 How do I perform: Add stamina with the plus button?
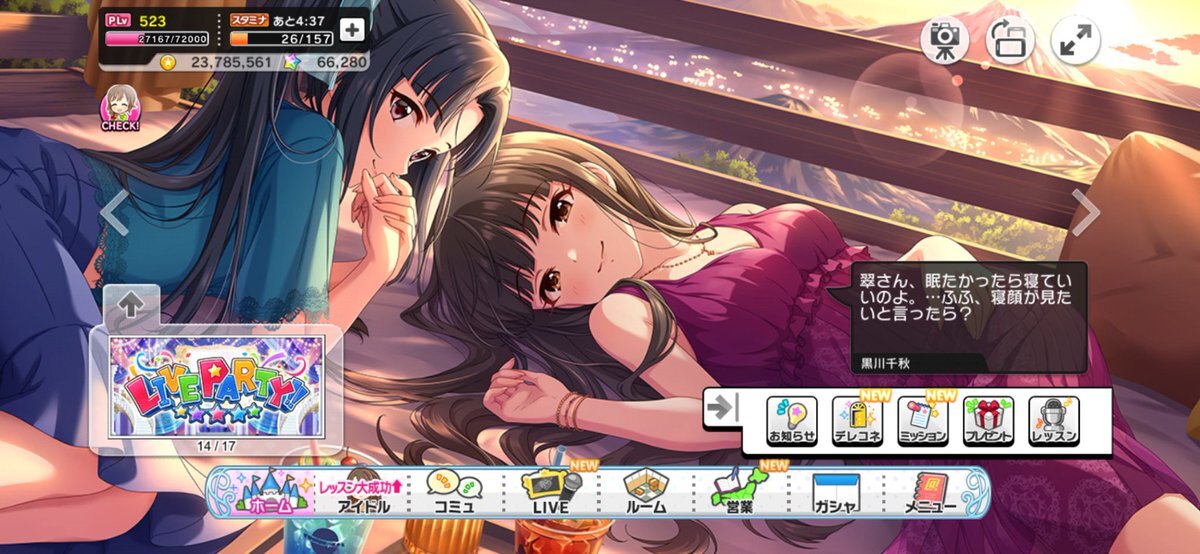[x=352, y=29]
